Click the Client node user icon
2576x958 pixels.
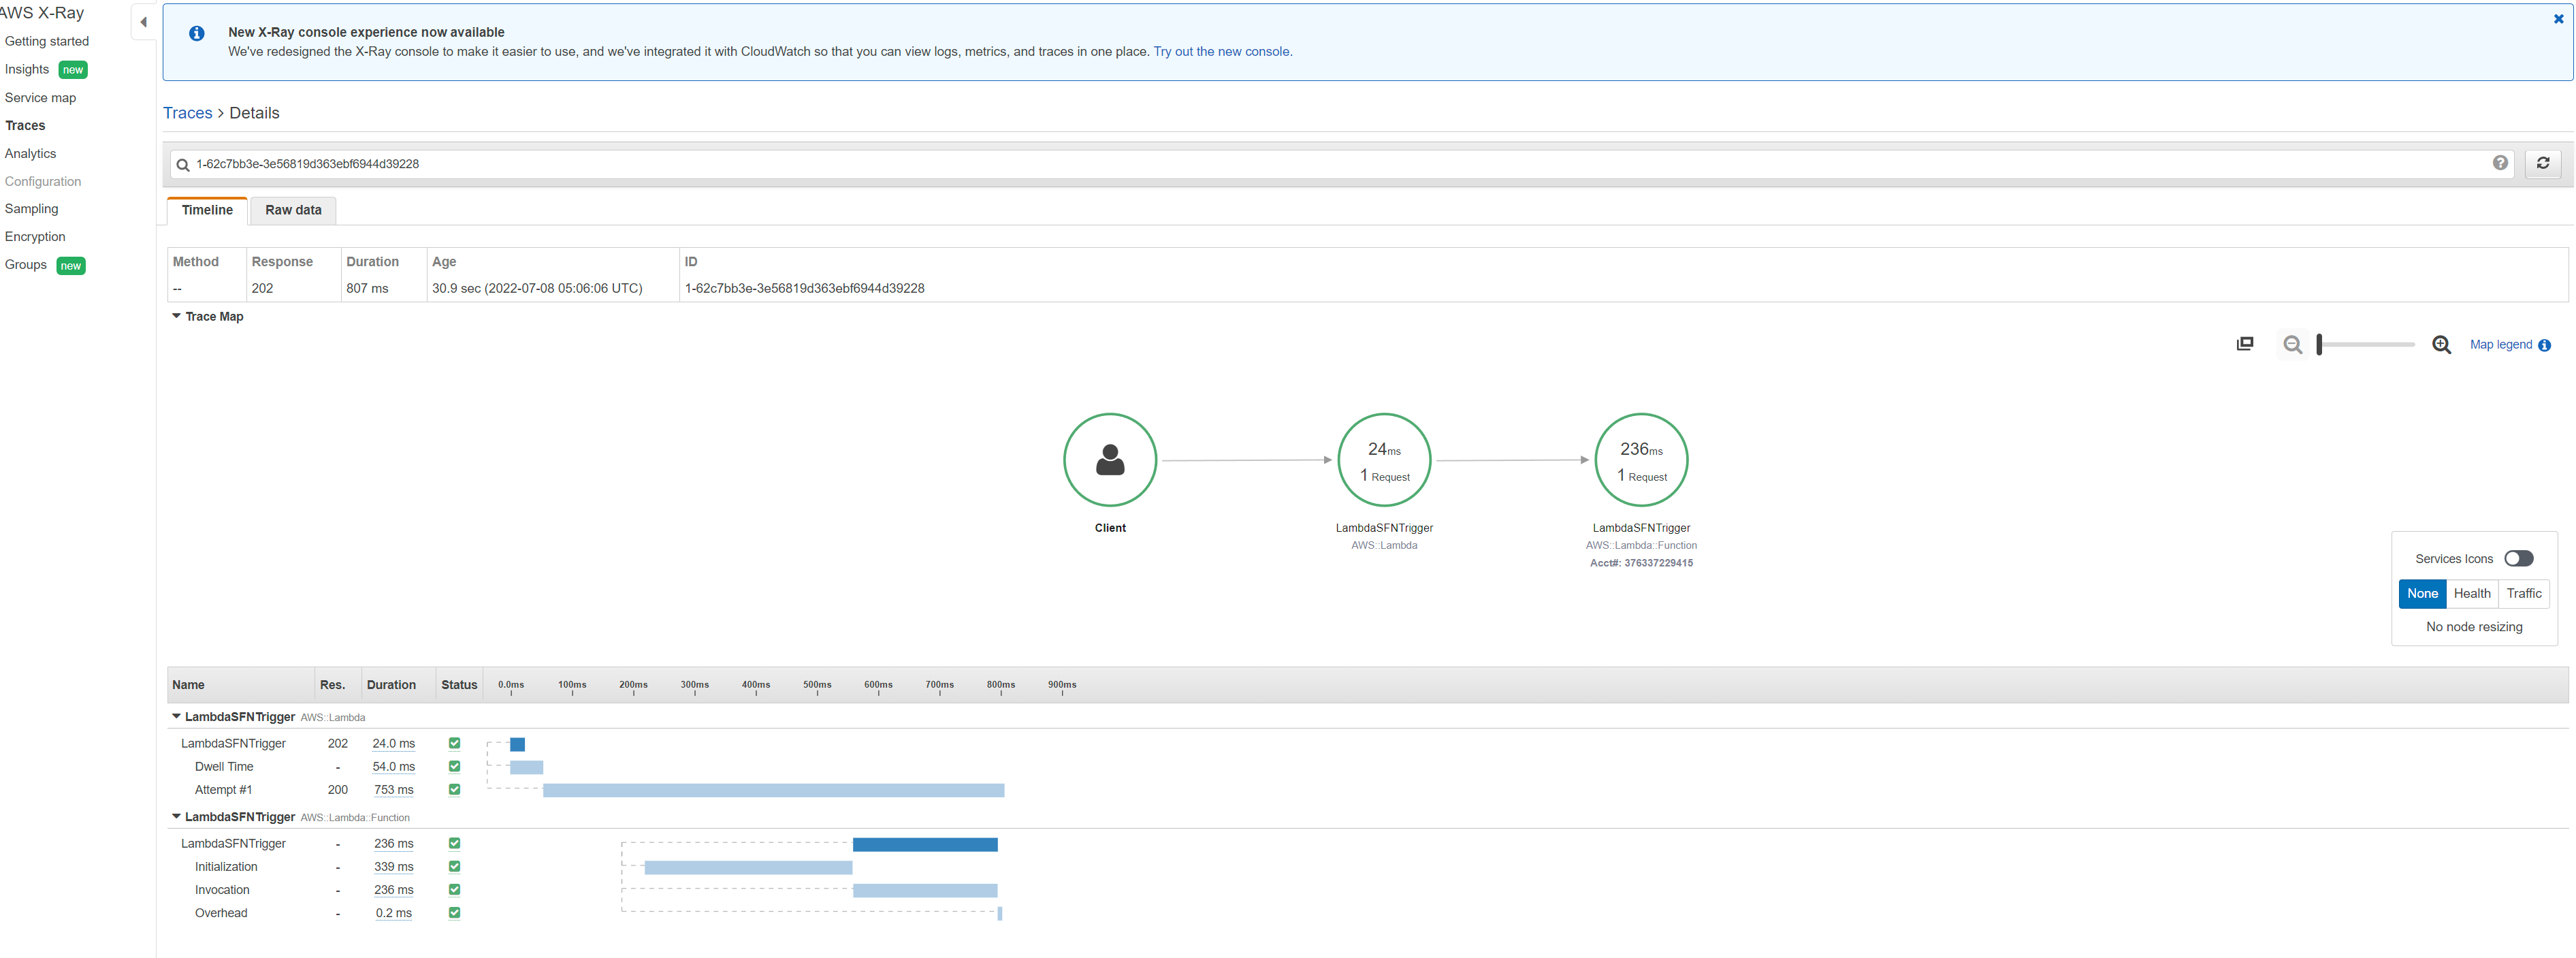[1109, 460]
